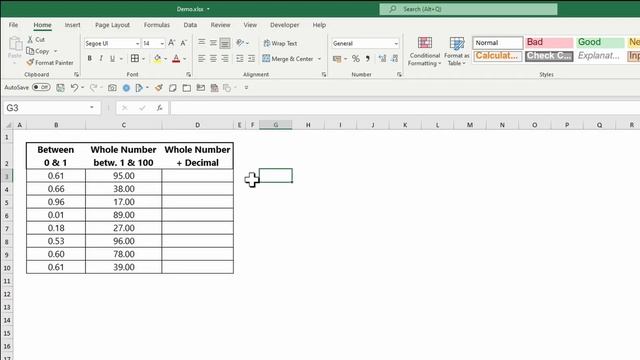Screen dimensions: 640x360
Task: Open Conditional Formatting menu
Action: pos(424,51)
